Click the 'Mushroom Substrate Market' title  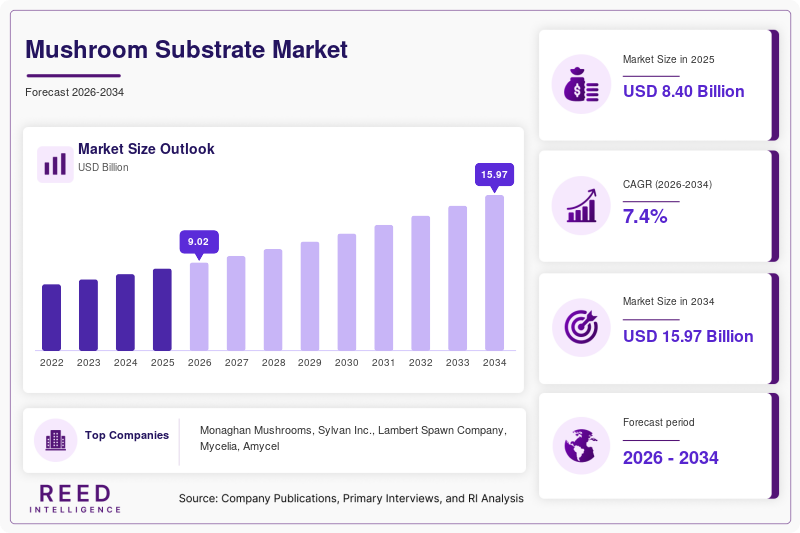[x=186, y=49]
